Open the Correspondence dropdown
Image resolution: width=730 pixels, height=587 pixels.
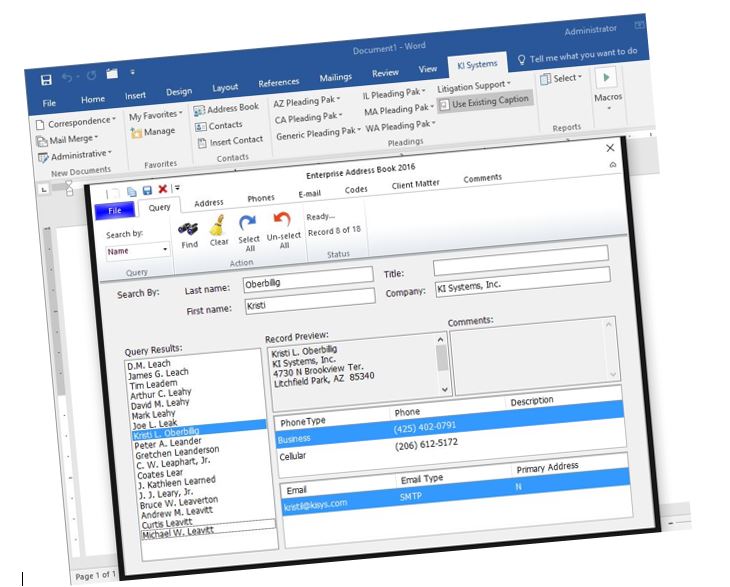75,122
